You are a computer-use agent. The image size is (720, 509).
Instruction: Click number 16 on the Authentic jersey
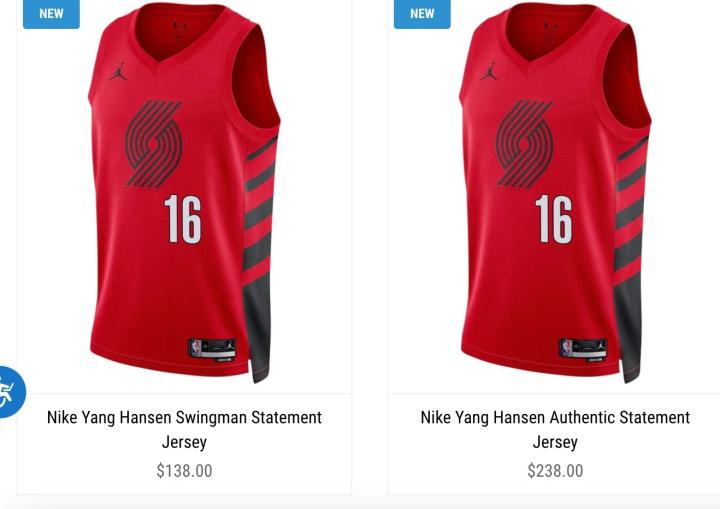click(x=554, y=219)
